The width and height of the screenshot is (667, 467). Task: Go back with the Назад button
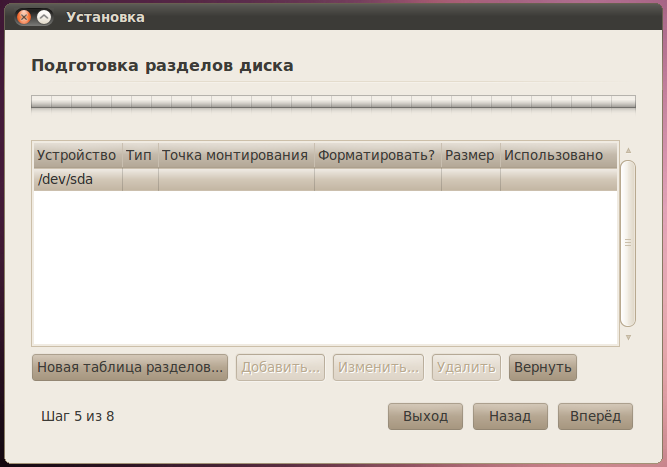(x=510, y=416)
